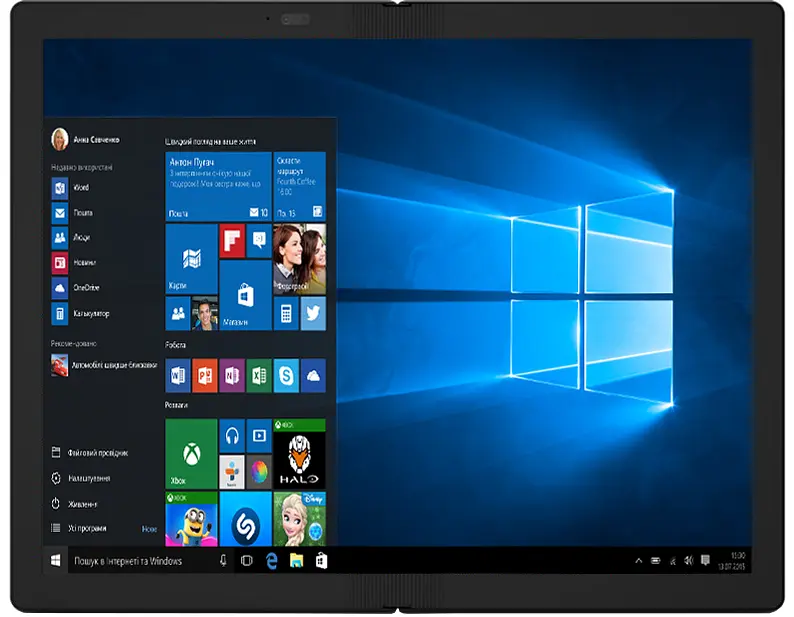794x617 pixels.
Task: Show hidden system tray icons
Action: (639, 560)
